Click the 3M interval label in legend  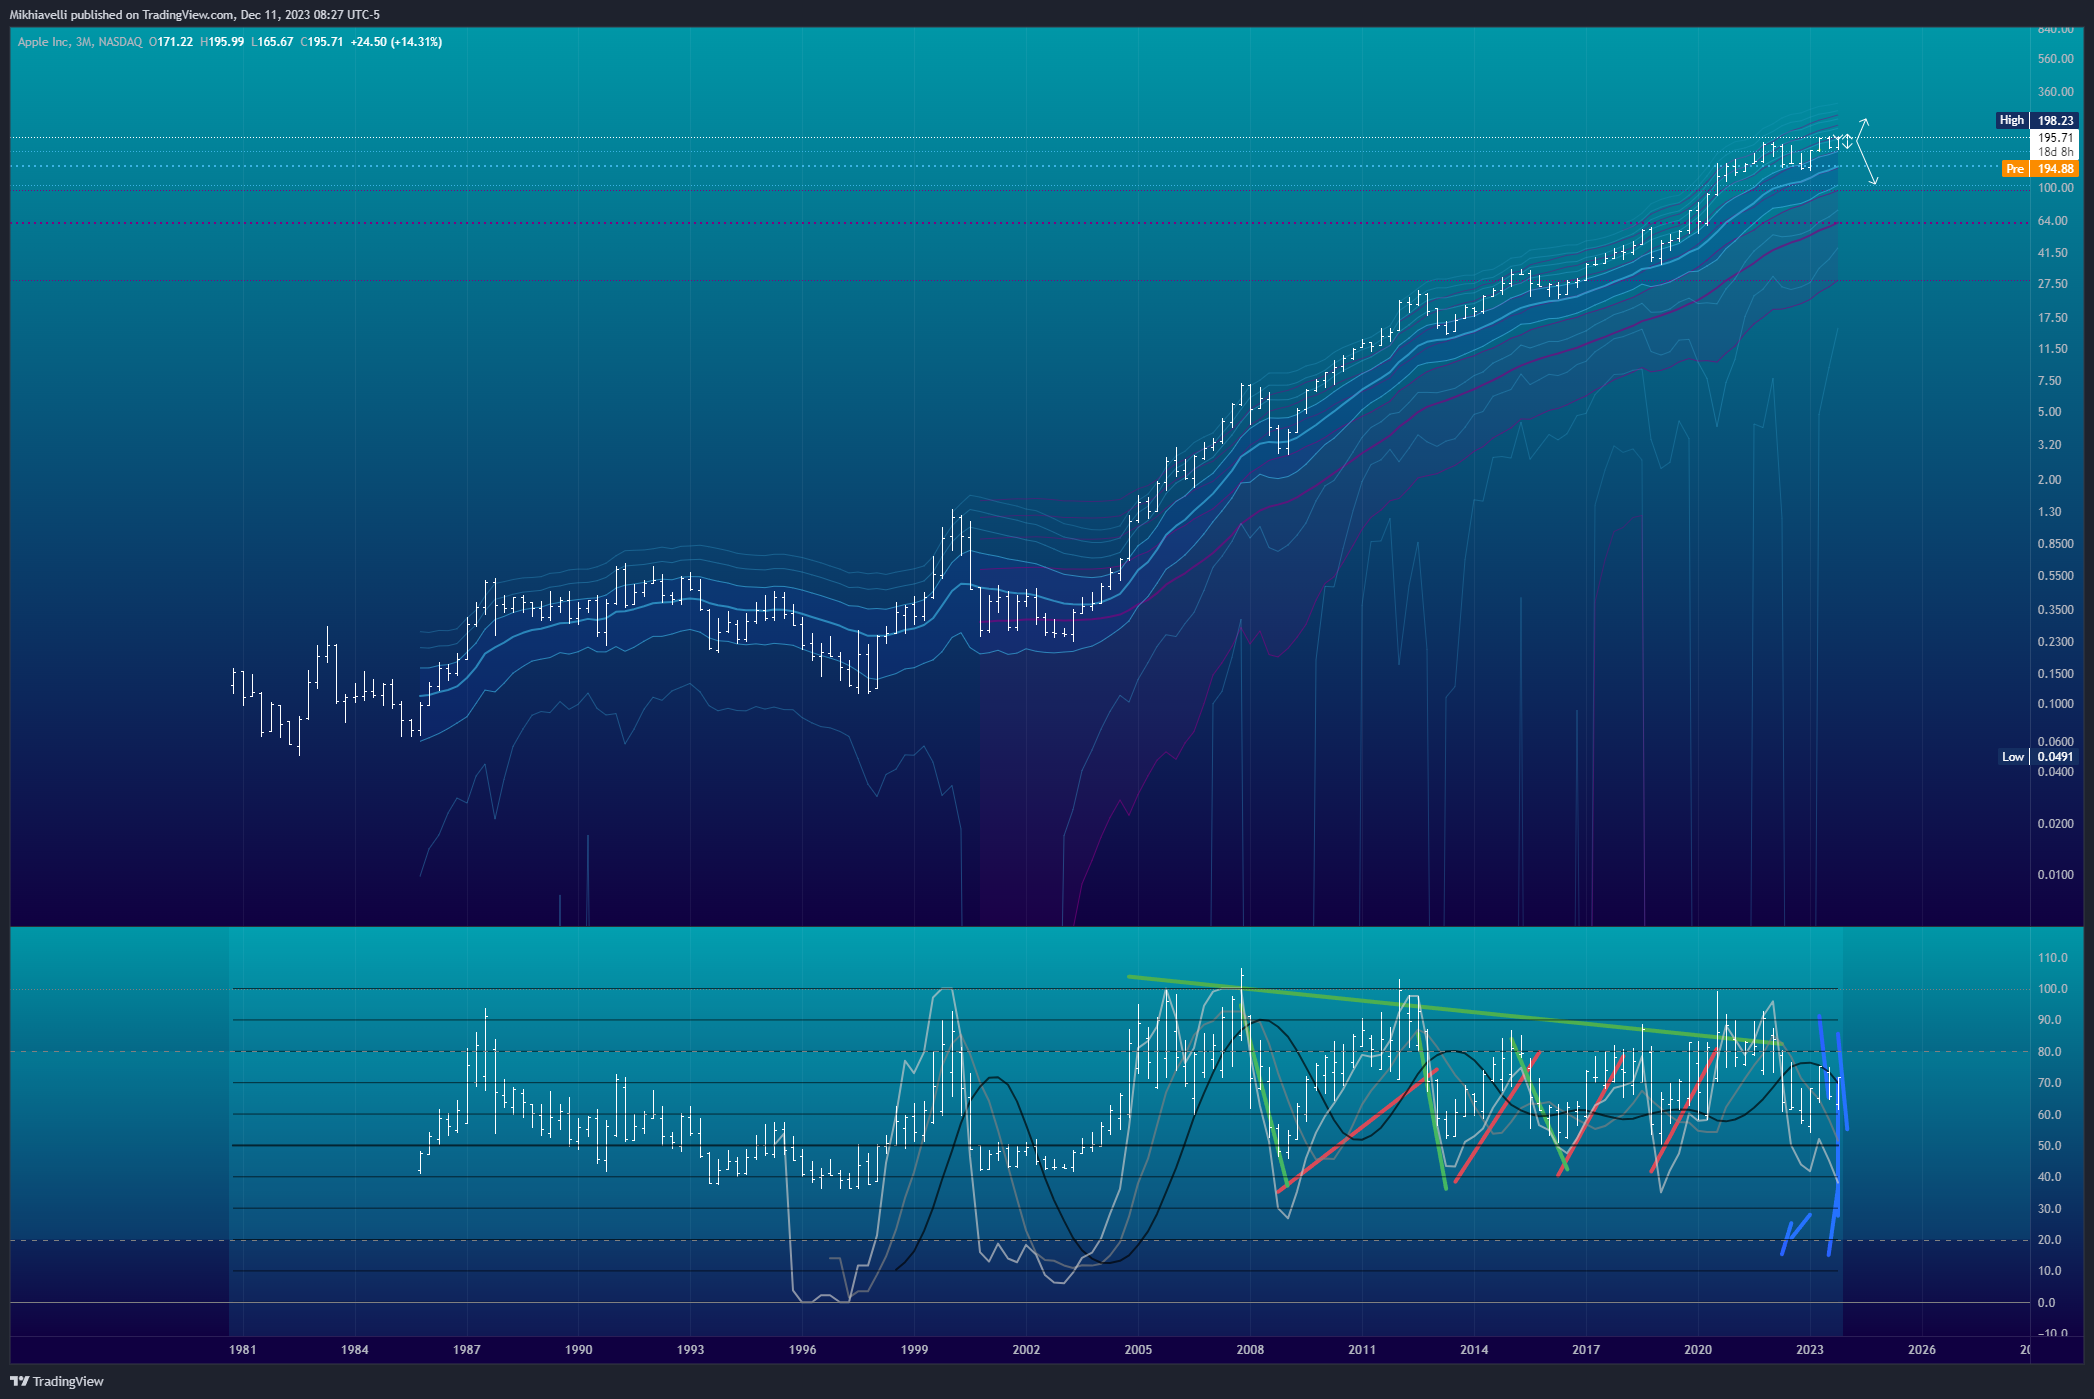pyautogui.click(x=84, y=42)
